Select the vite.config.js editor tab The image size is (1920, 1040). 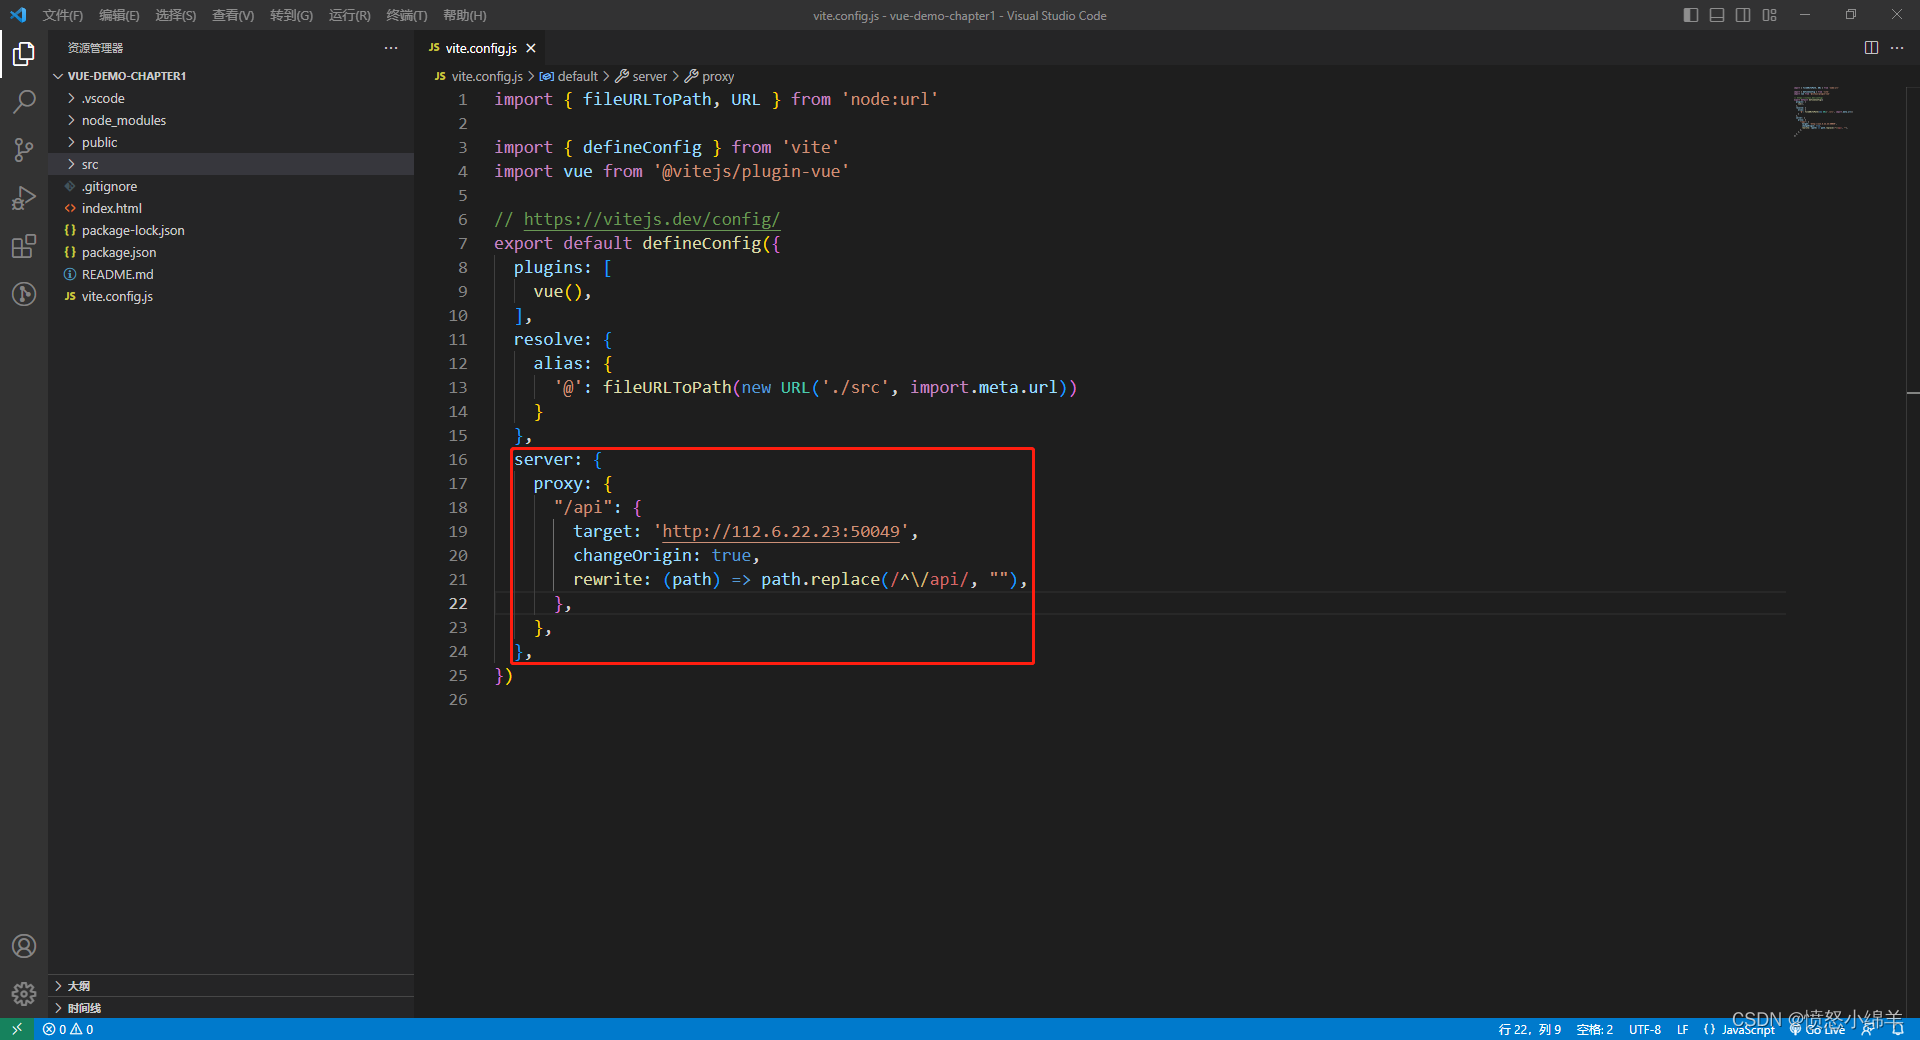click(x=481, y=48)
